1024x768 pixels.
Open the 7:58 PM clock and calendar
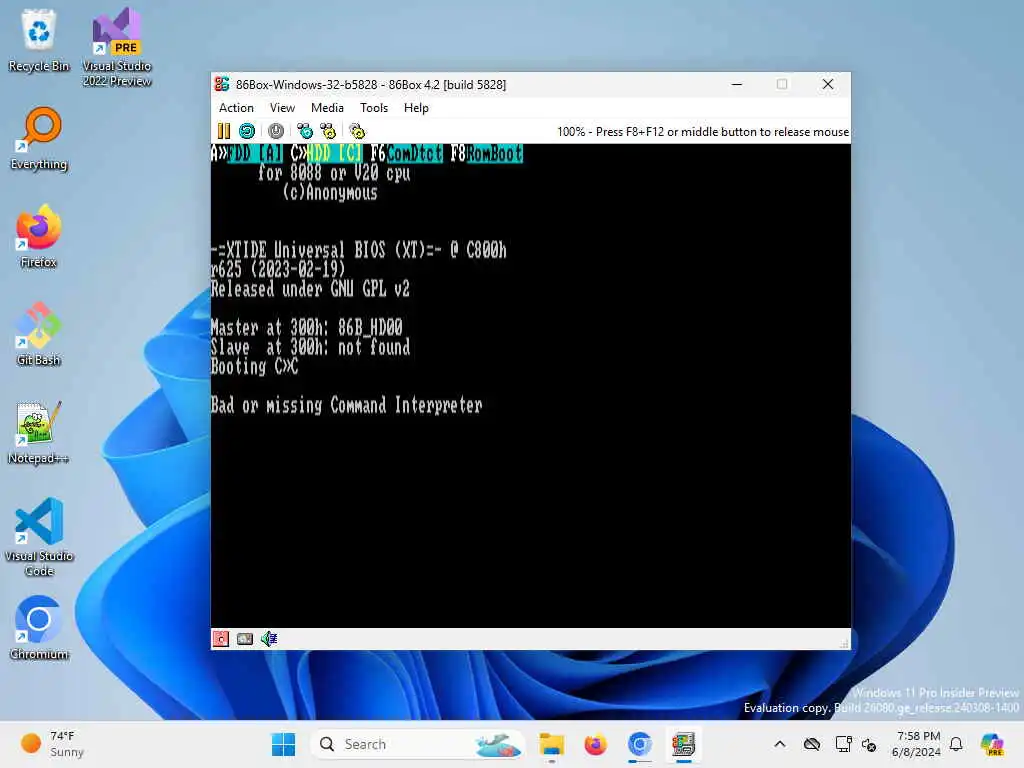click(917, 744)
